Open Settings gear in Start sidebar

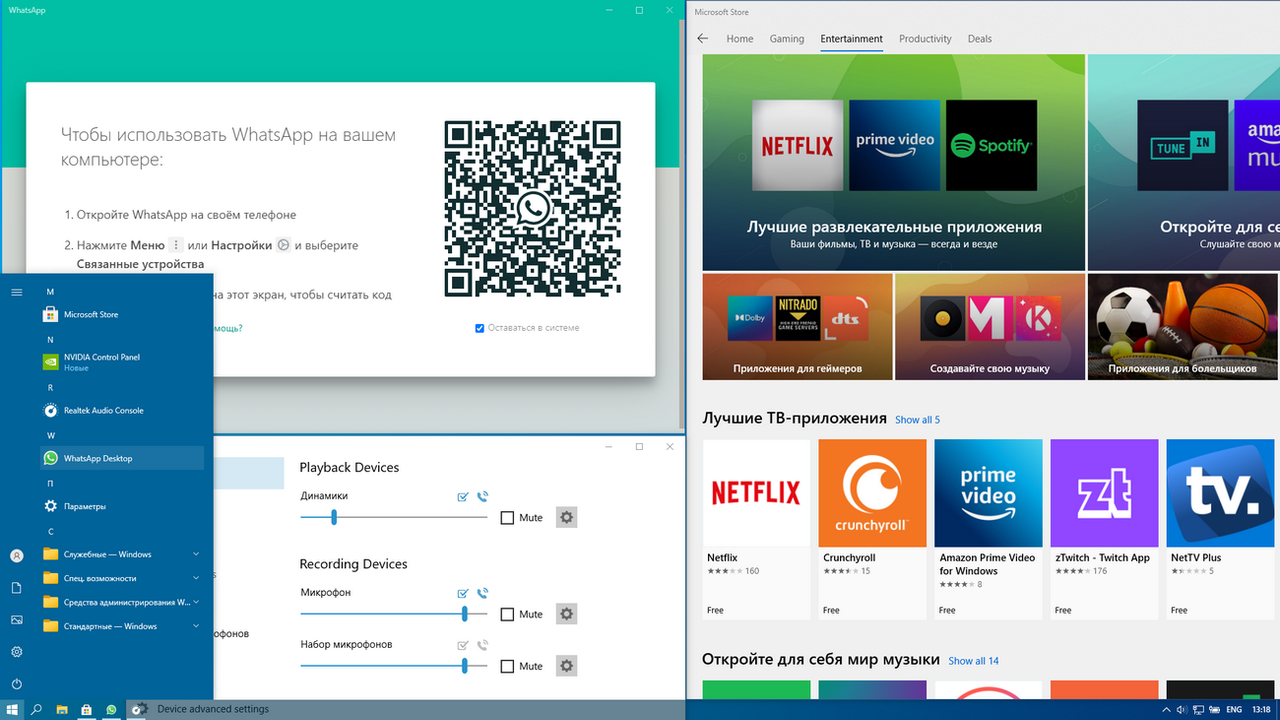coord(16,652)
